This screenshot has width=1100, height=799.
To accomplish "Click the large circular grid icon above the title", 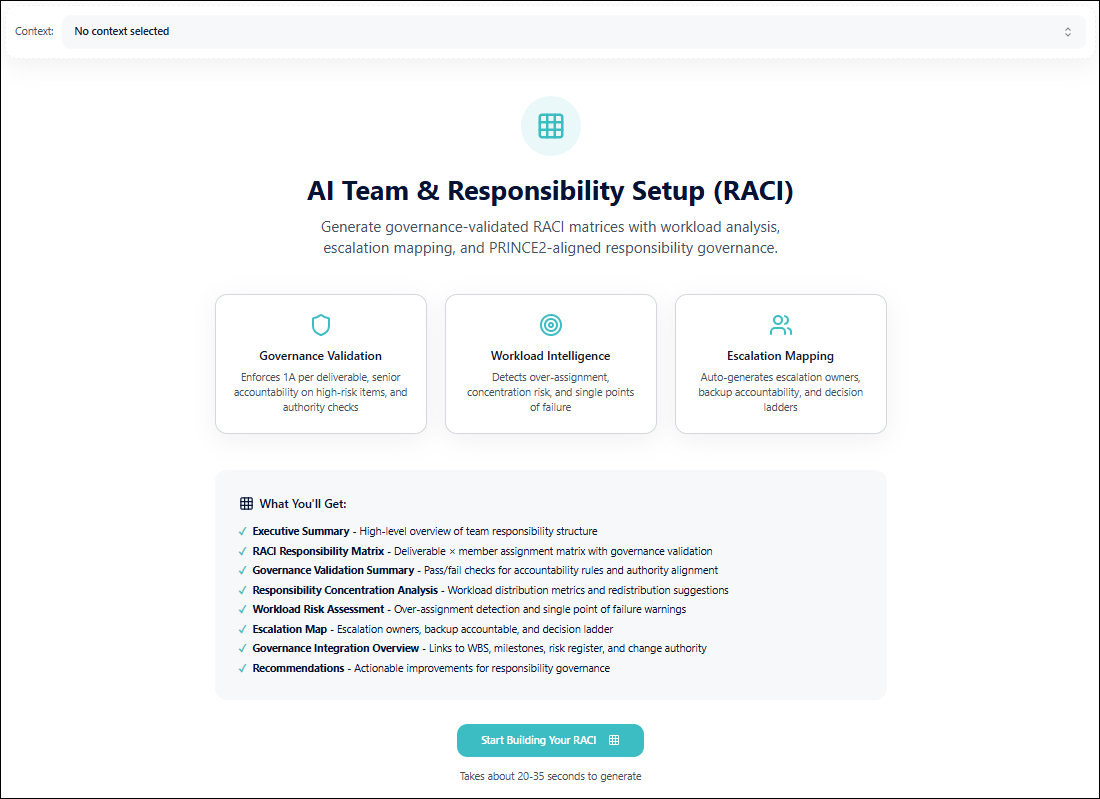I will click(550, 126).
